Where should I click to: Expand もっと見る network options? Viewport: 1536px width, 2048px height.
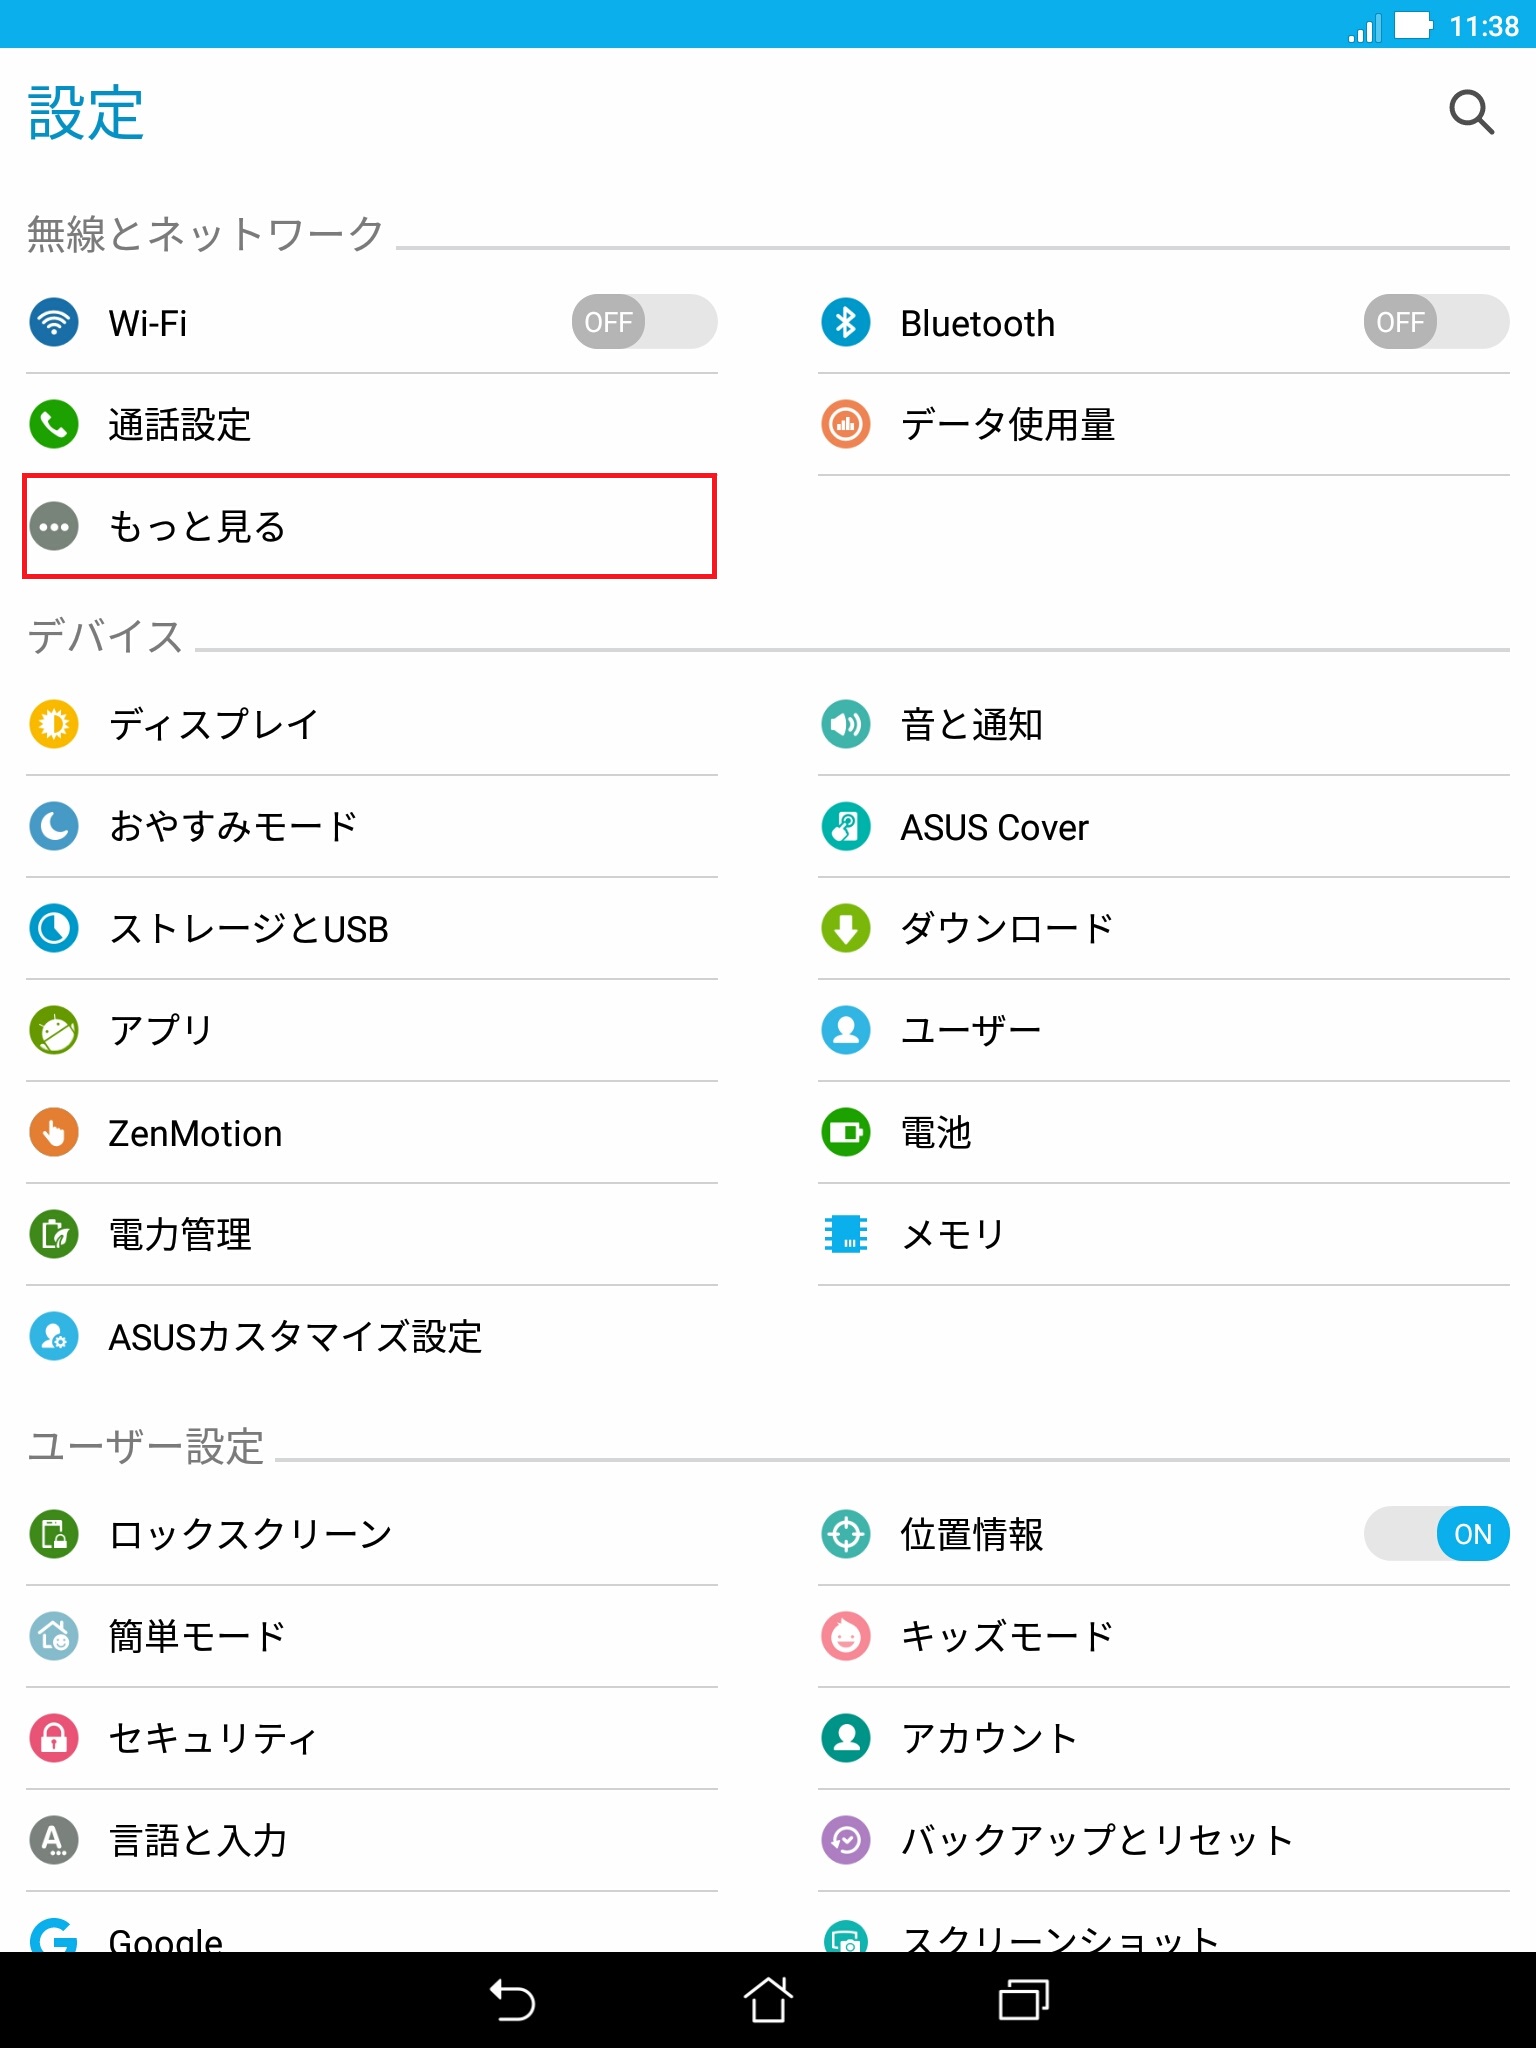(x=370, y=526)
